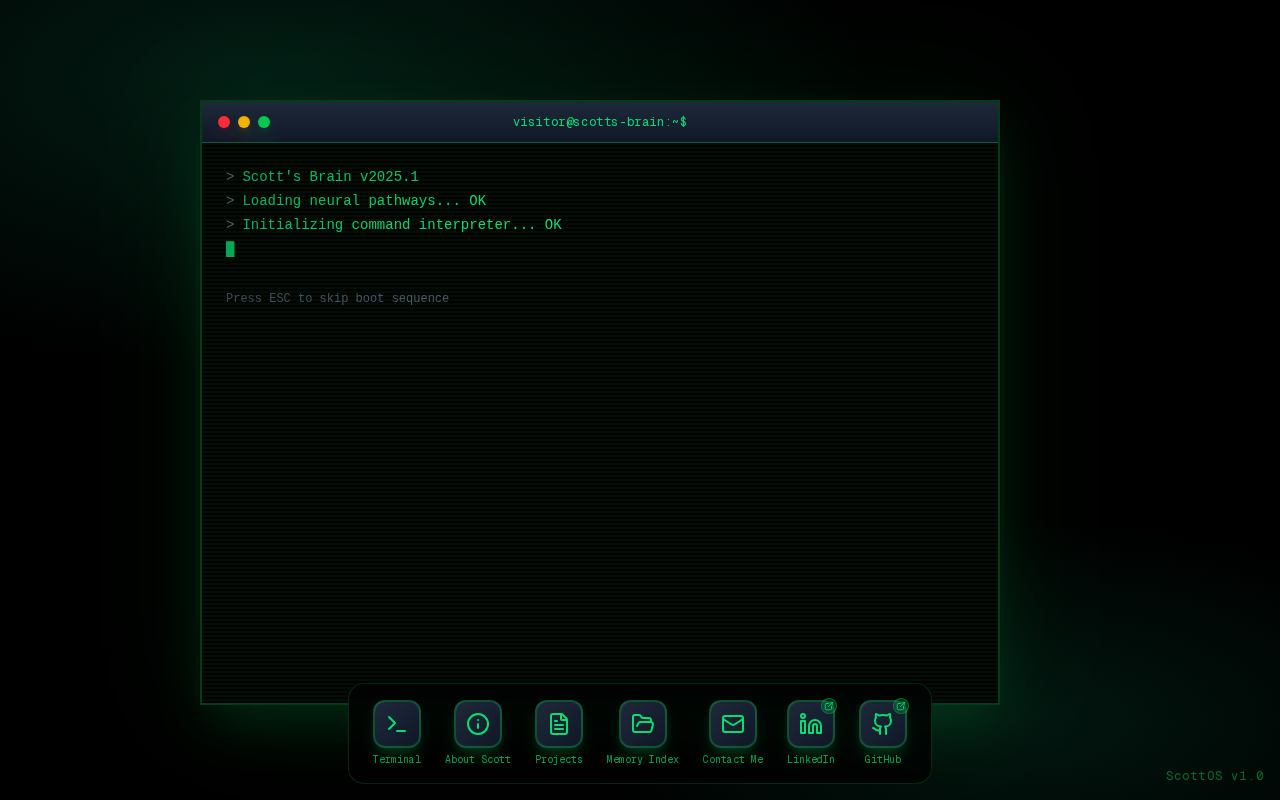
Task: Open the LinkedIn dock icon
Action: (810, 725)
